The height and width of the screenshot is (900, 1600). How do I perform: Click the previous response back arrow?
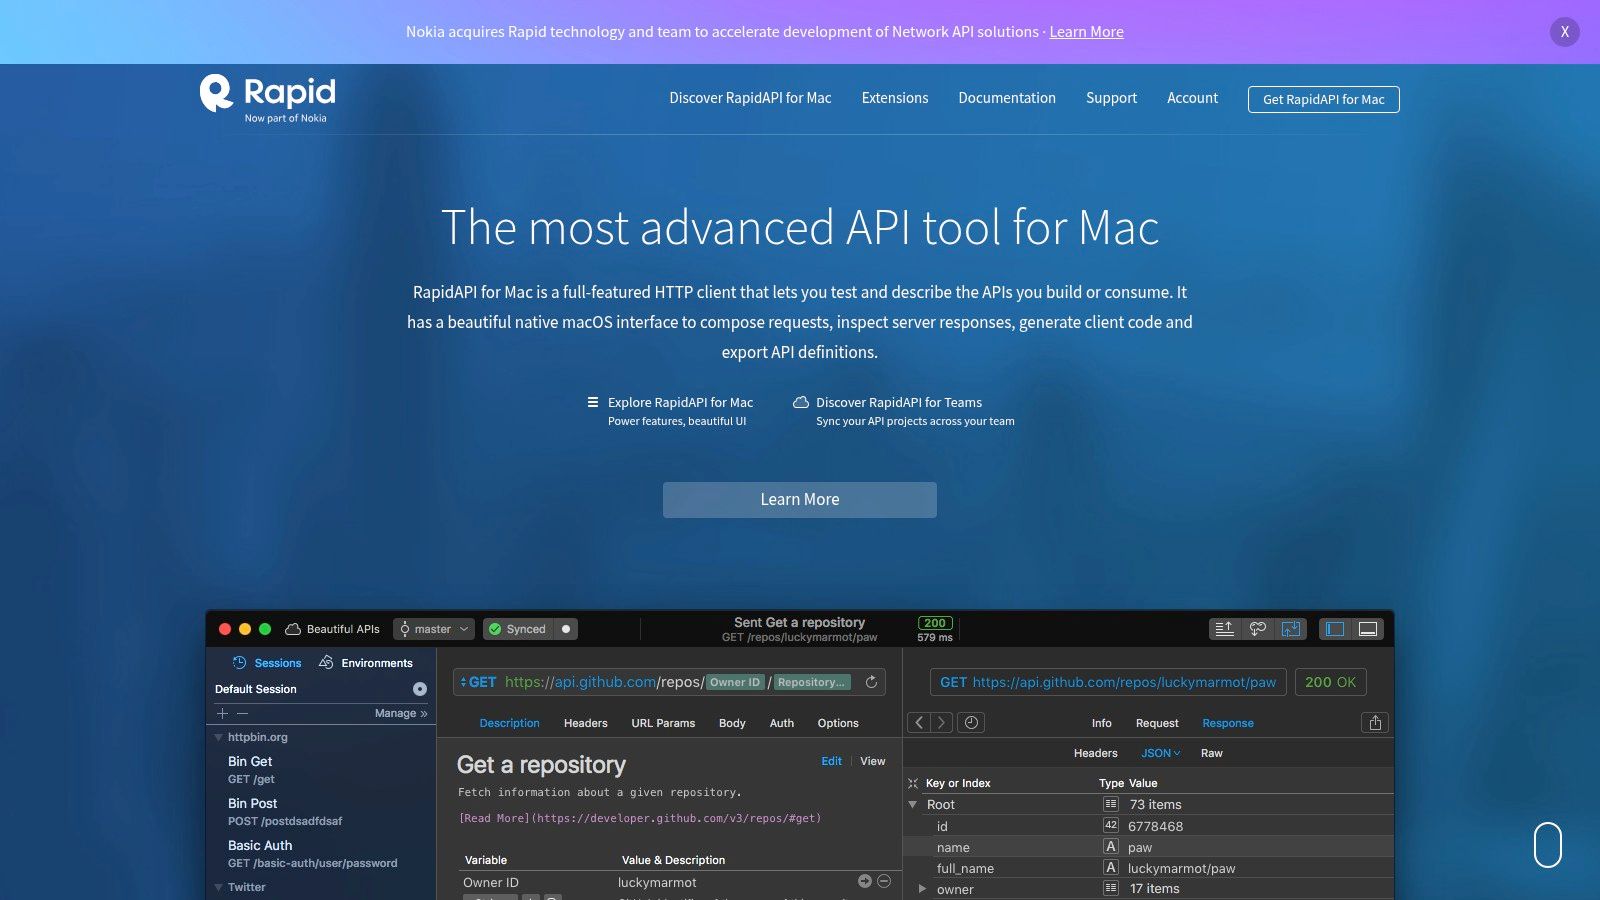(x=919, y=722)
